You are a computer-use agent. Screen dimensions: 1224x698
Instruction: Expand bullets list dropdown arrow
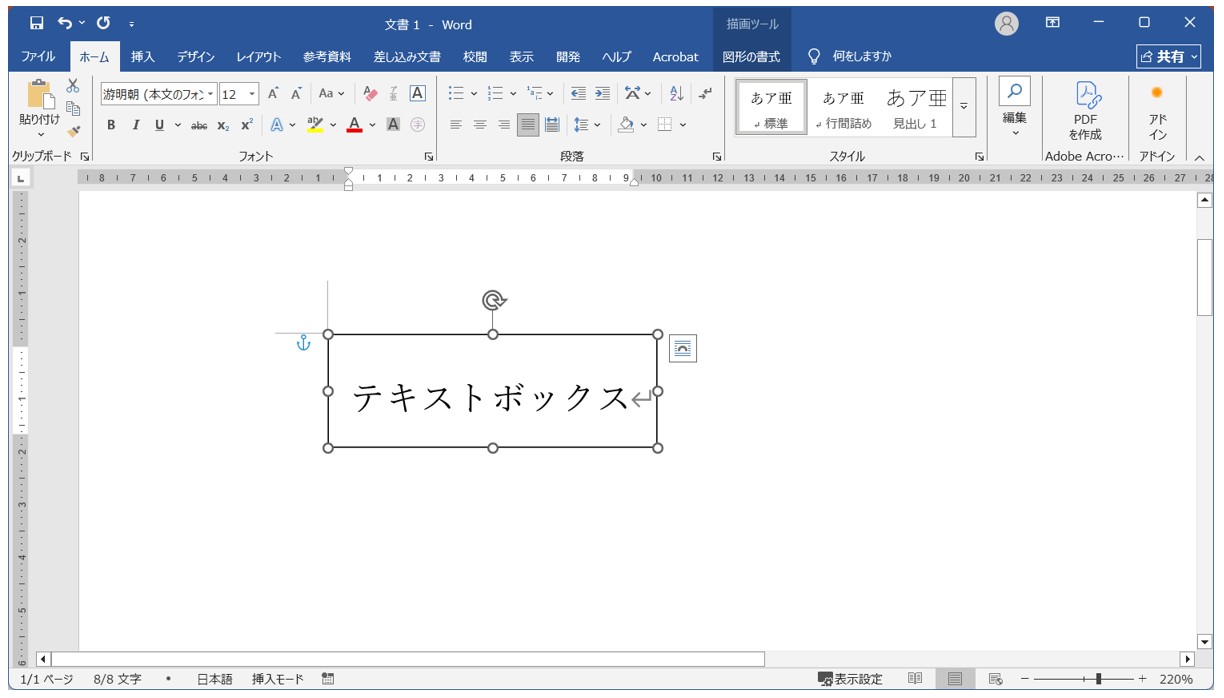coord(474,94)
